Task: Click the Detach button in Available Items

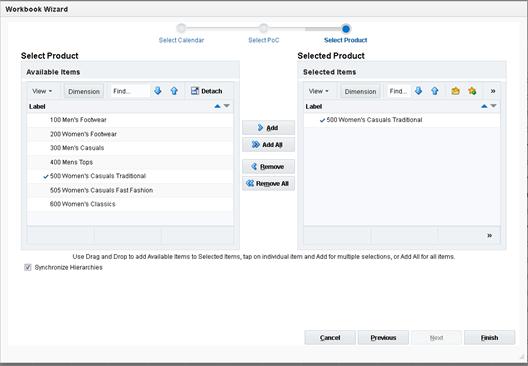Action: tap(206, 91)
